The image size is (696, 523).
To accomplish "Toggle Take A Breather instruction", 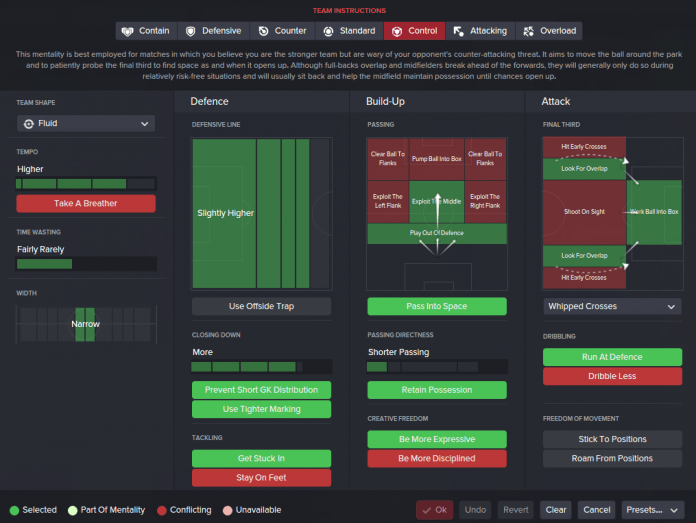I will coord(86,203).
